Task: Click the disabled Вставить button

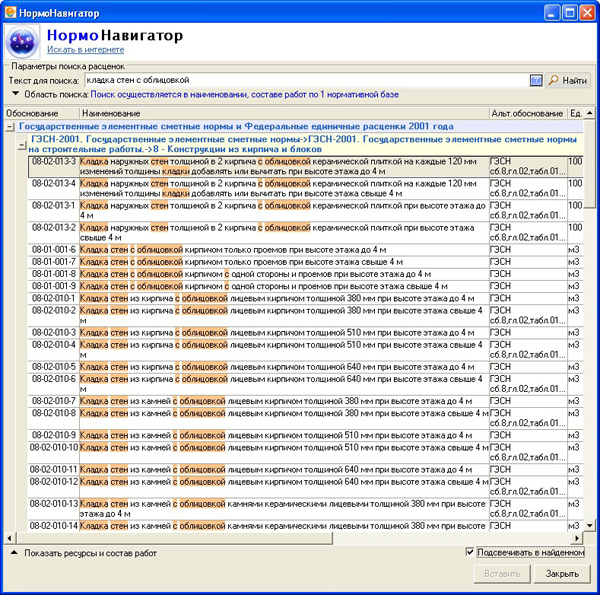Action: coord(502,574)
